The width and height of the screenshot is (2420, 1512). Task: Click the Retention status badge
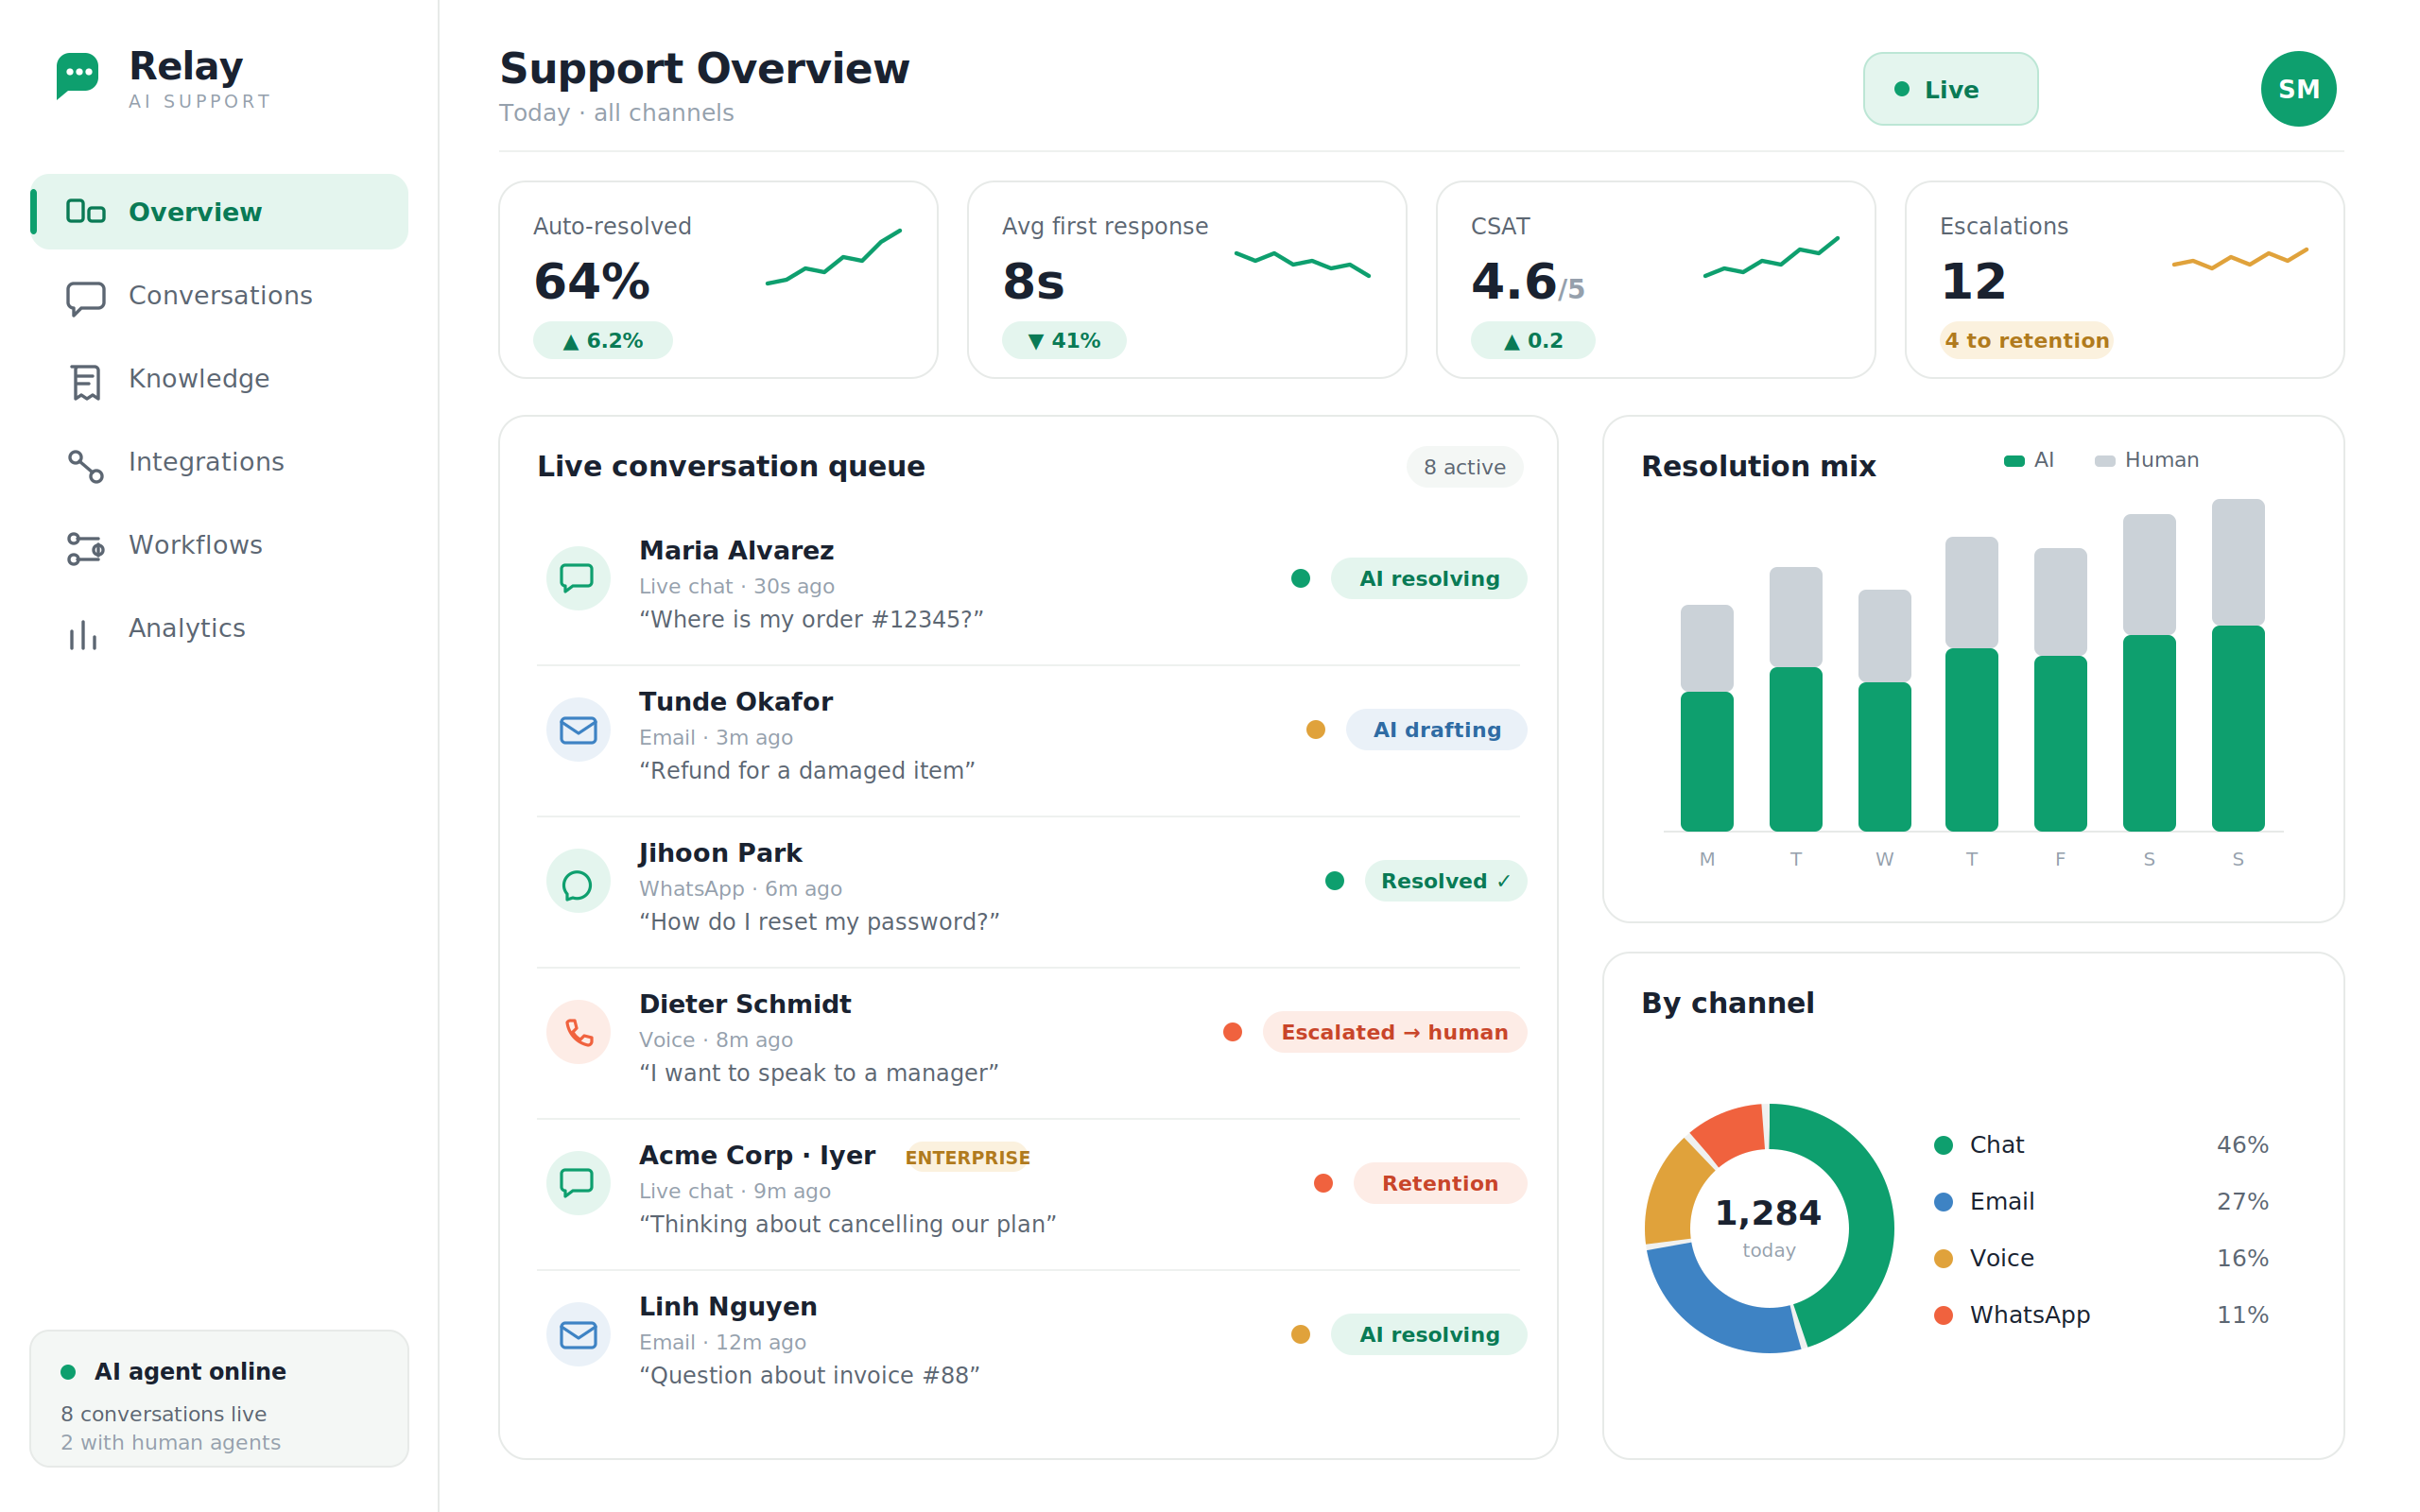tap(1439, 1183)
